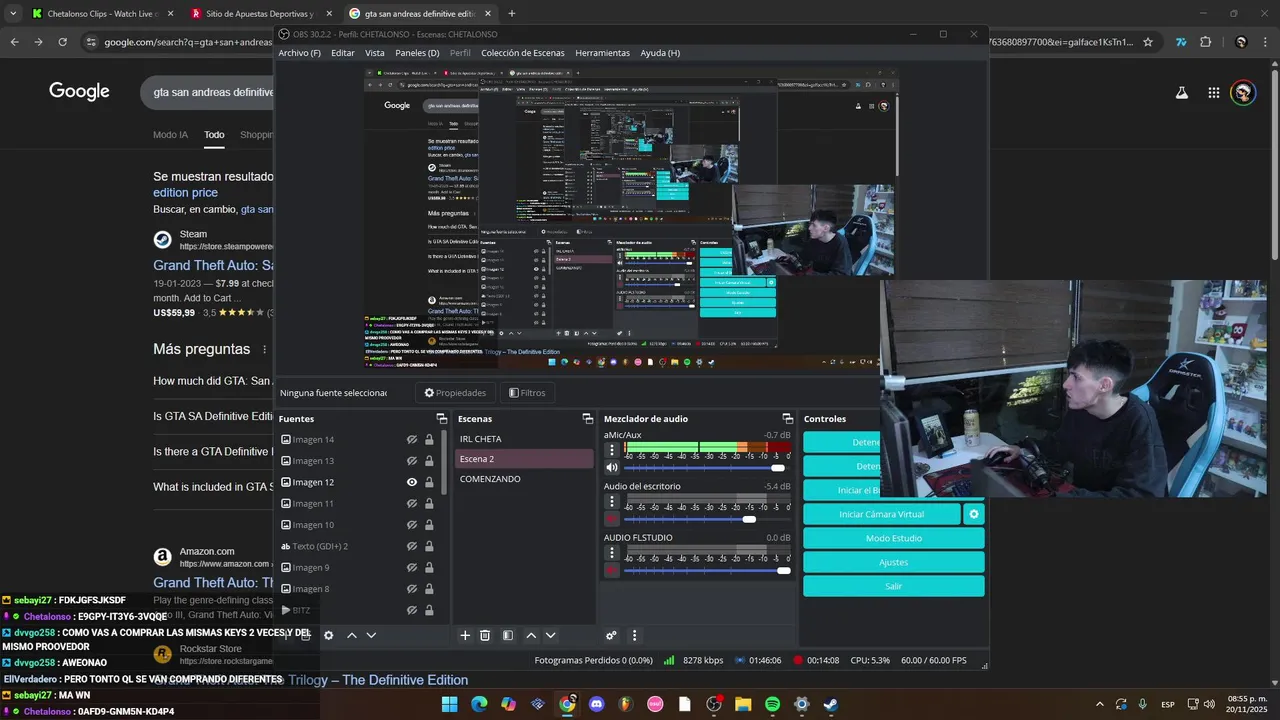Switch to Sitio de Apuestas Deportivas tab
Image resolution: width=1280 pixels, height=720 pixels.
point(260,14)
